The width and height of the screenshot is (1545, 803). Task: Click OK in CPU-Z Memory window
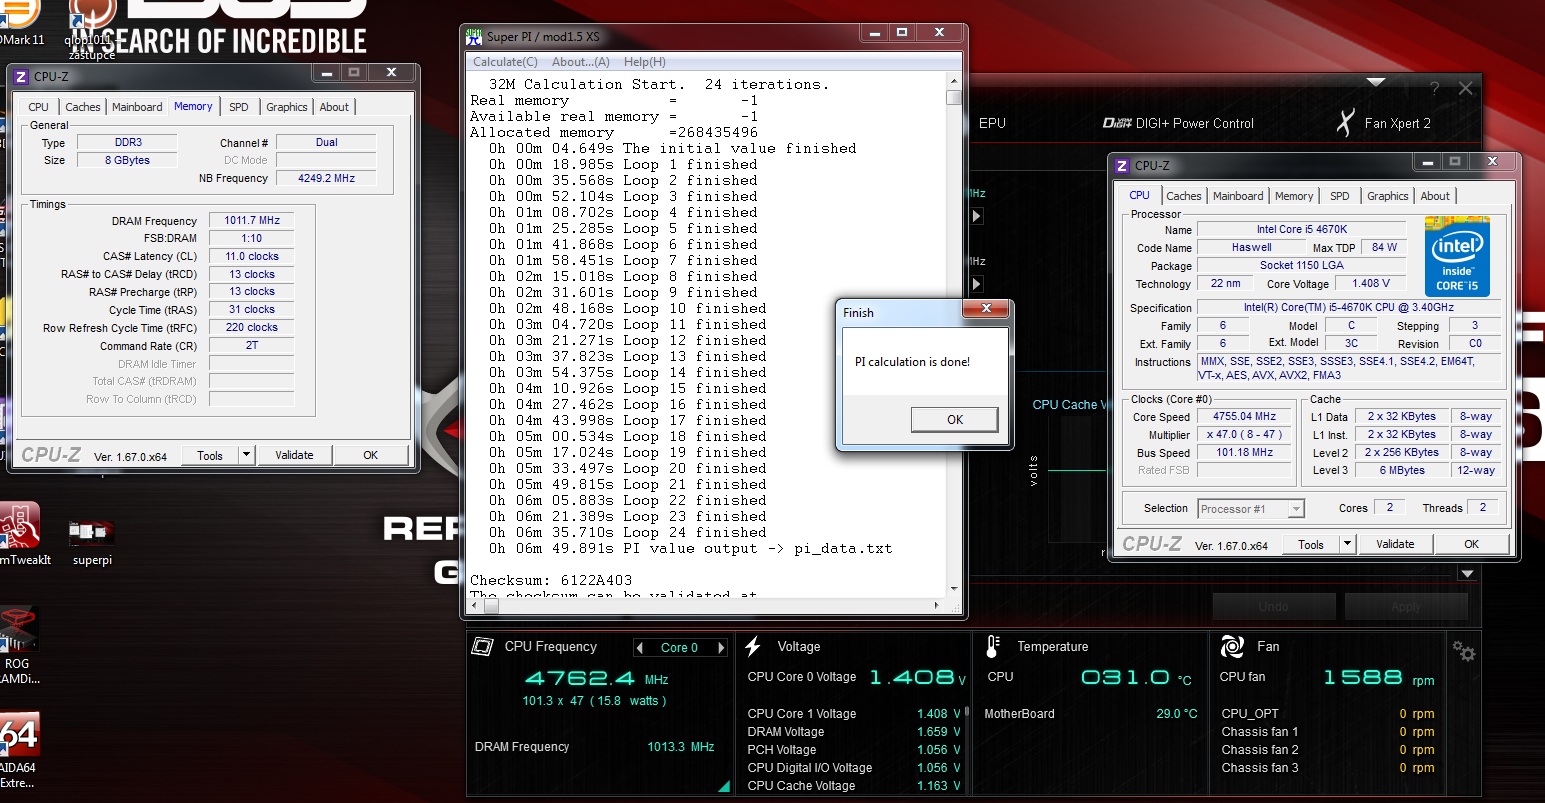pyautogui.click(x=371, y=455)
